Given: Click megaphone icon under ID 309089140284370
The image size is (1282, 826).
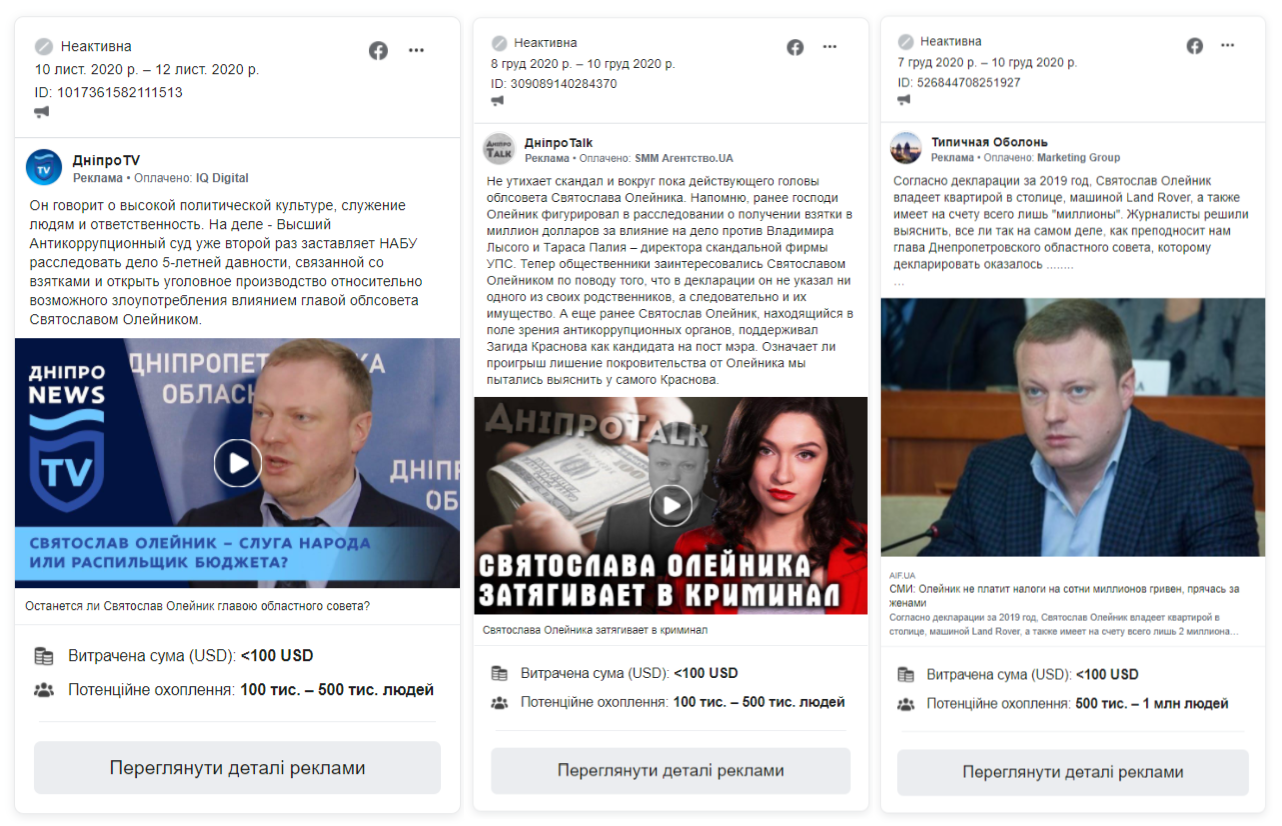Looking at the screenshot, I should (x=497, y=101).
